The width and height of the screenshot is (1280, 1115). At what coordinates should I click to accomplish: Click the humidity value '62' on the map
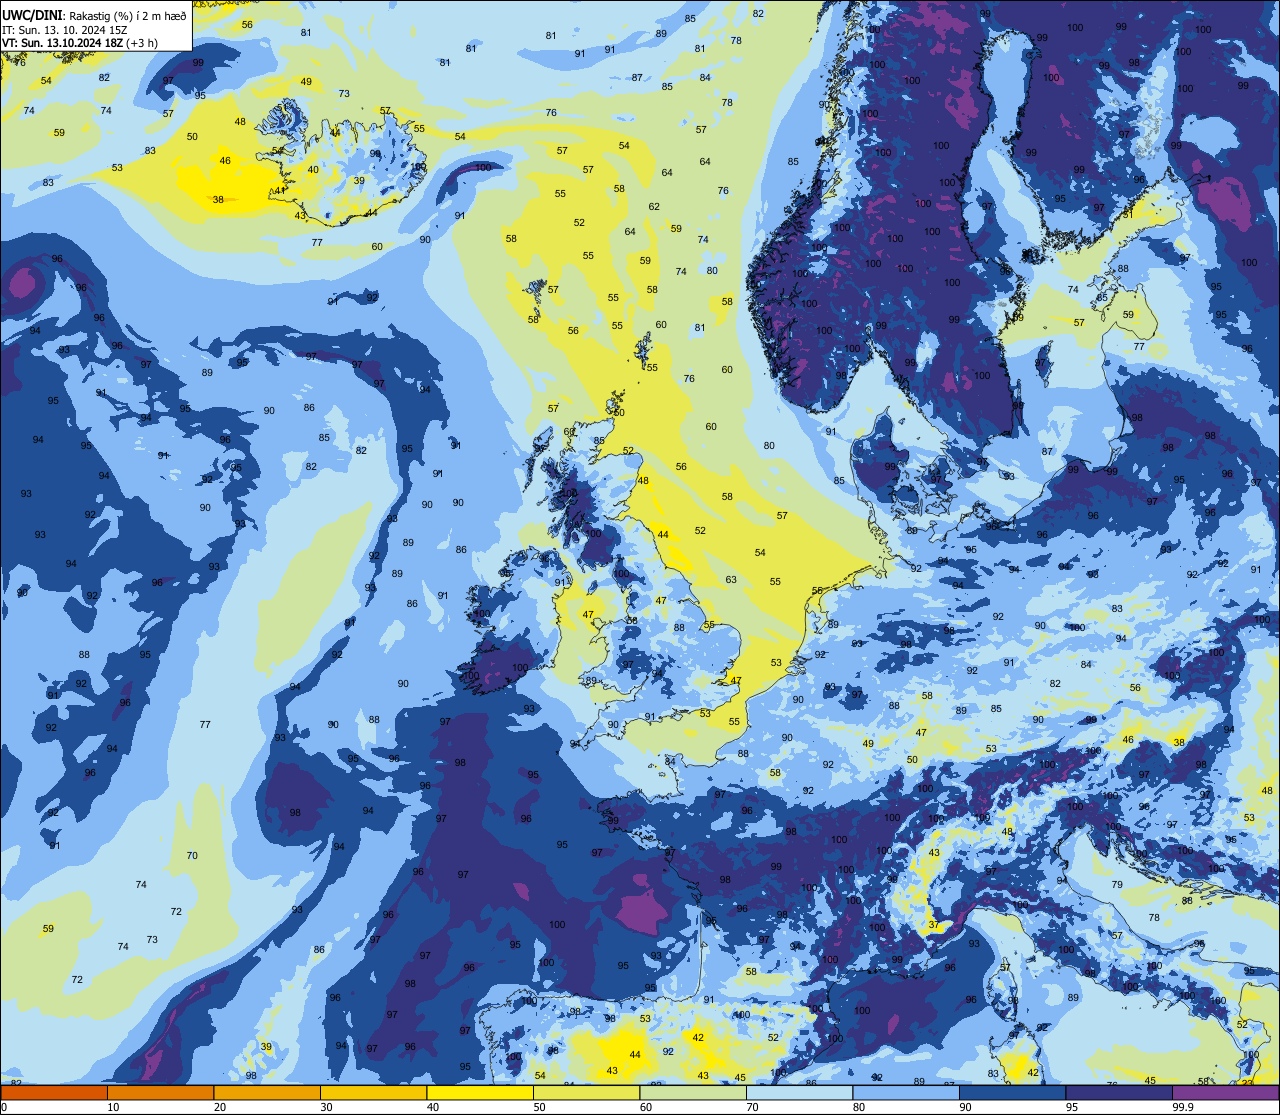(654, 207)
